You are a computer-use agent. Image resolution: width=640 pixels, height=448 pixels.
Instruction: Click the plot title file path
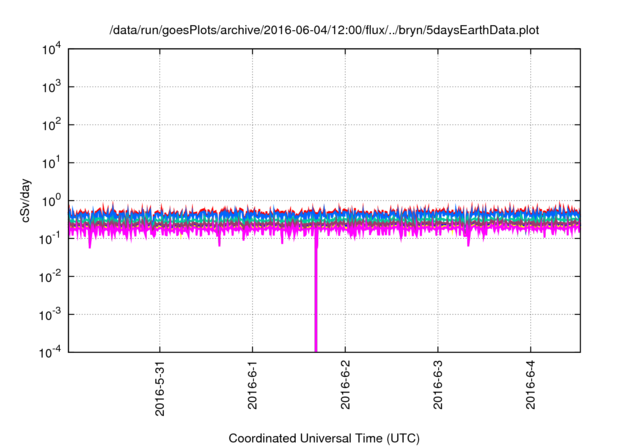[x=324, y=30]
